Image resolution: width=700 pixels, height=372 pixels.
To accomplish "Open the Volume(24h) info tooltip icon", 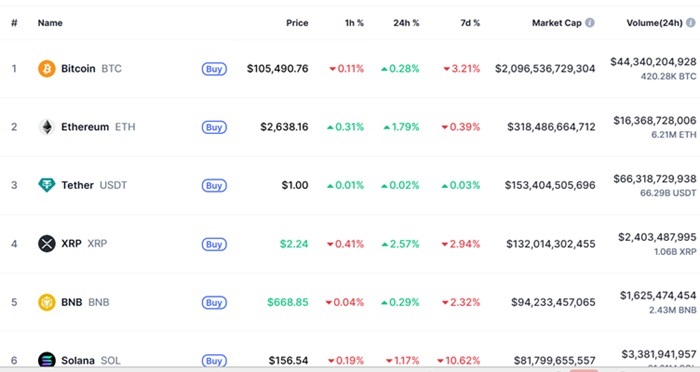I will pos(691,22).
